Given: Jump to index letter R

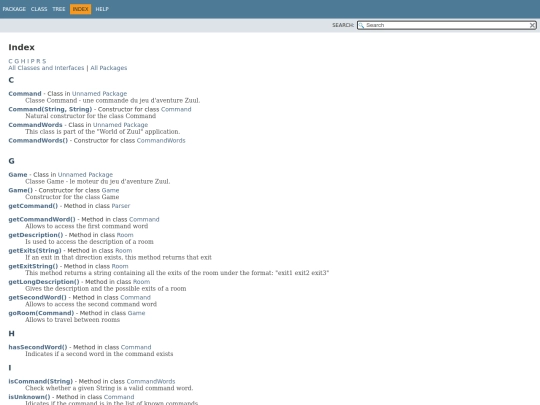Looking at the screenshot, I should coord(38,61).
